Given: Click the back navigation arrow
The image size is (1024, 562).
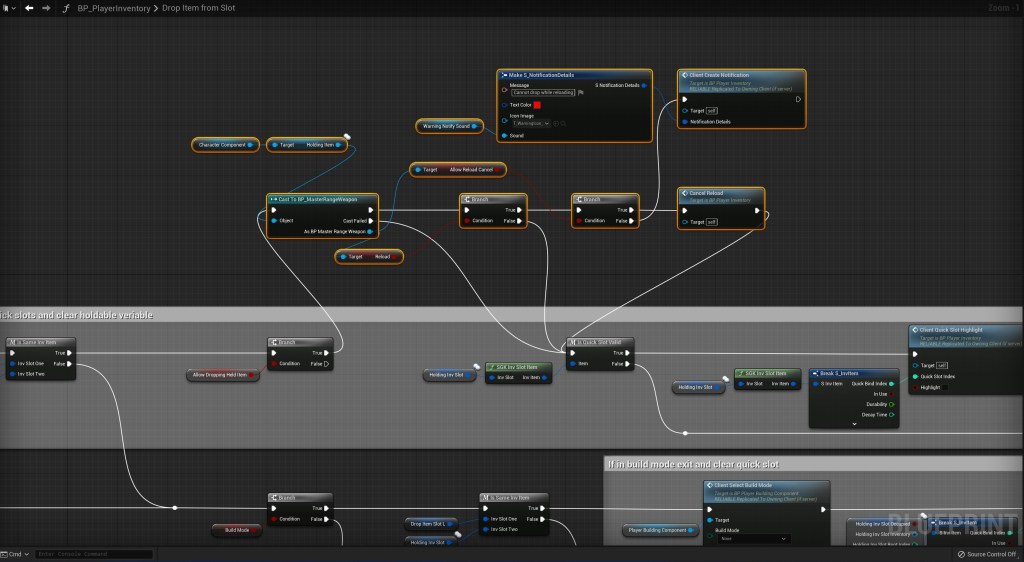Looking at the screenshot, I should (29, 8).
